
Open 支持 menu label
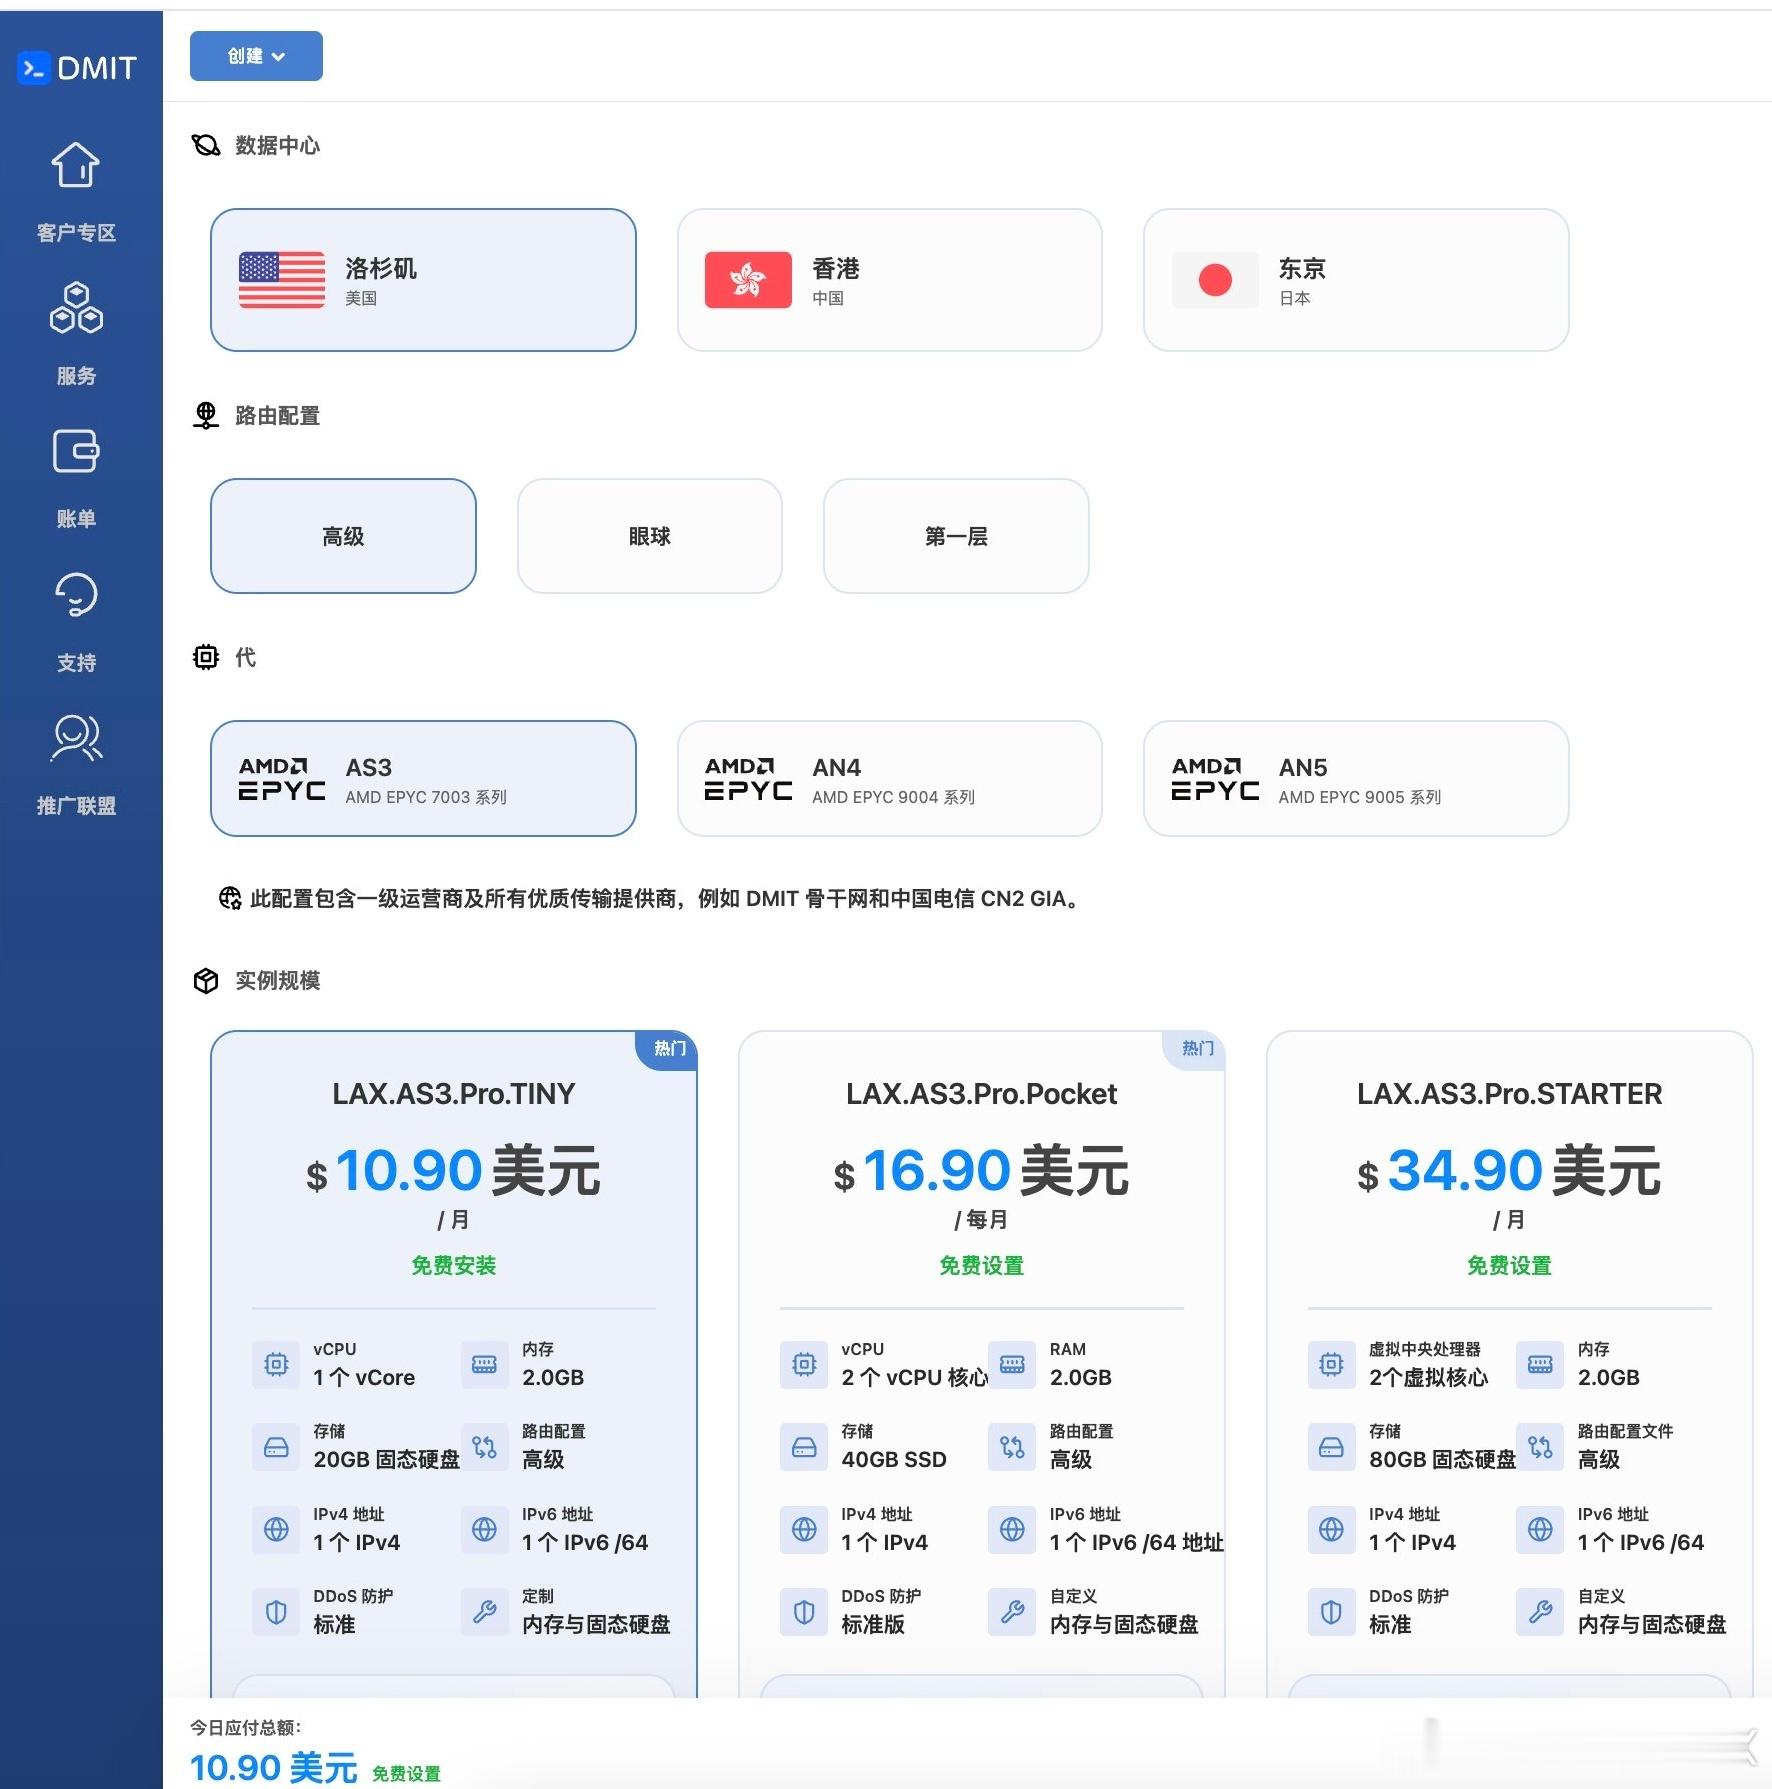76,663
